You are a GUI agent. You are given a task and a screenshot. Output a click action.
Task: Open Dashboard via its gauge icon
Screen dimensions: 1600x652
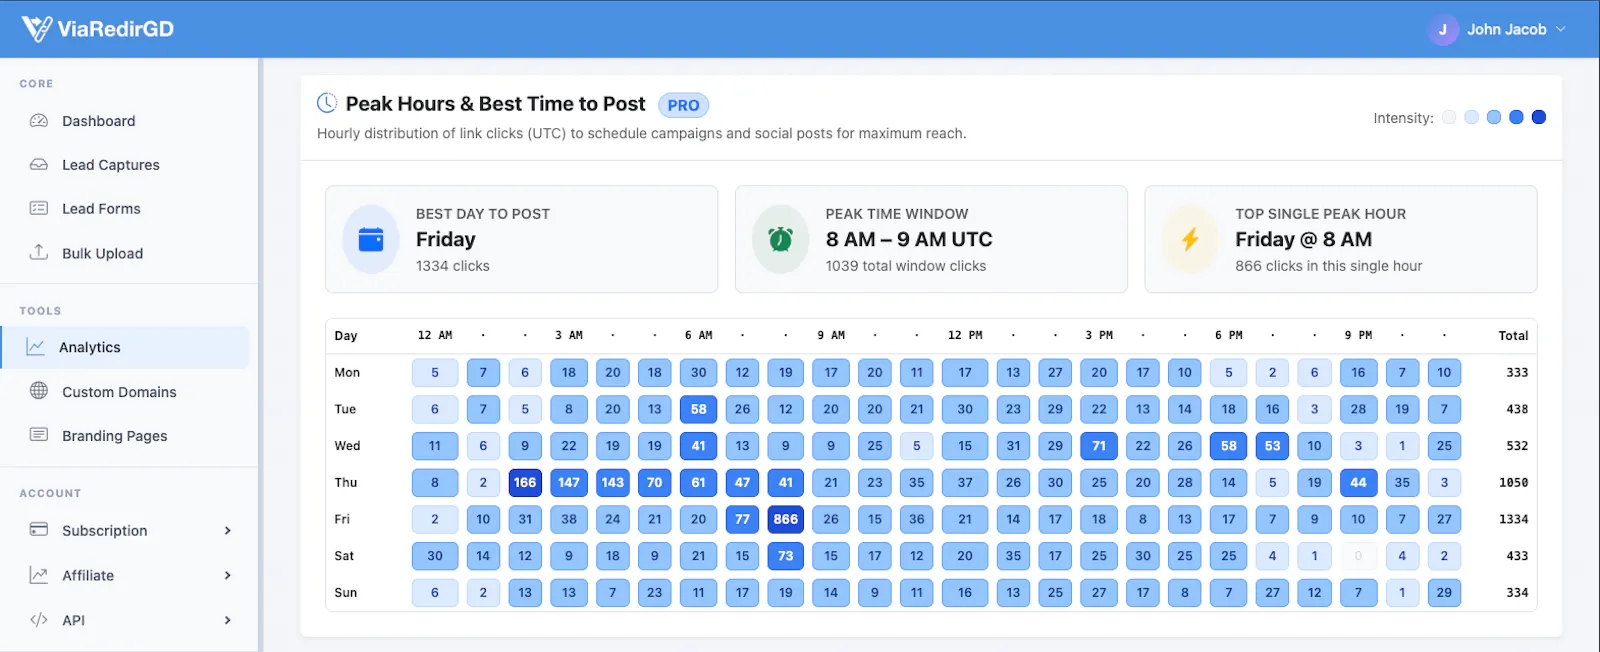[39, 121]
